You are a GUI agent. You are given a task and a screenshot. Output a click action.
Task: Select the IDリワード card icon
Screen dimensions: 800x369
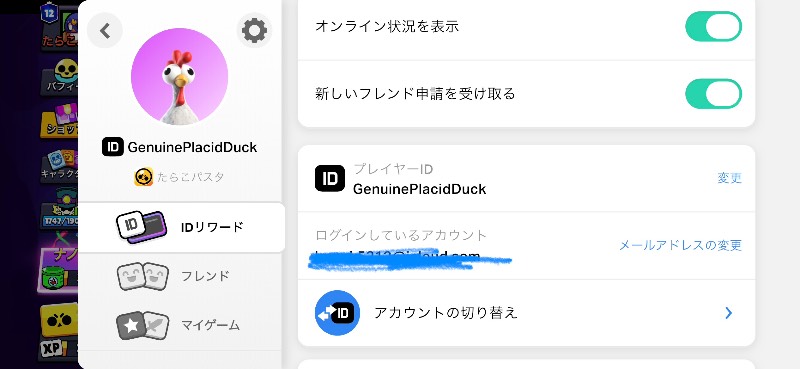(x=141, y=227)
